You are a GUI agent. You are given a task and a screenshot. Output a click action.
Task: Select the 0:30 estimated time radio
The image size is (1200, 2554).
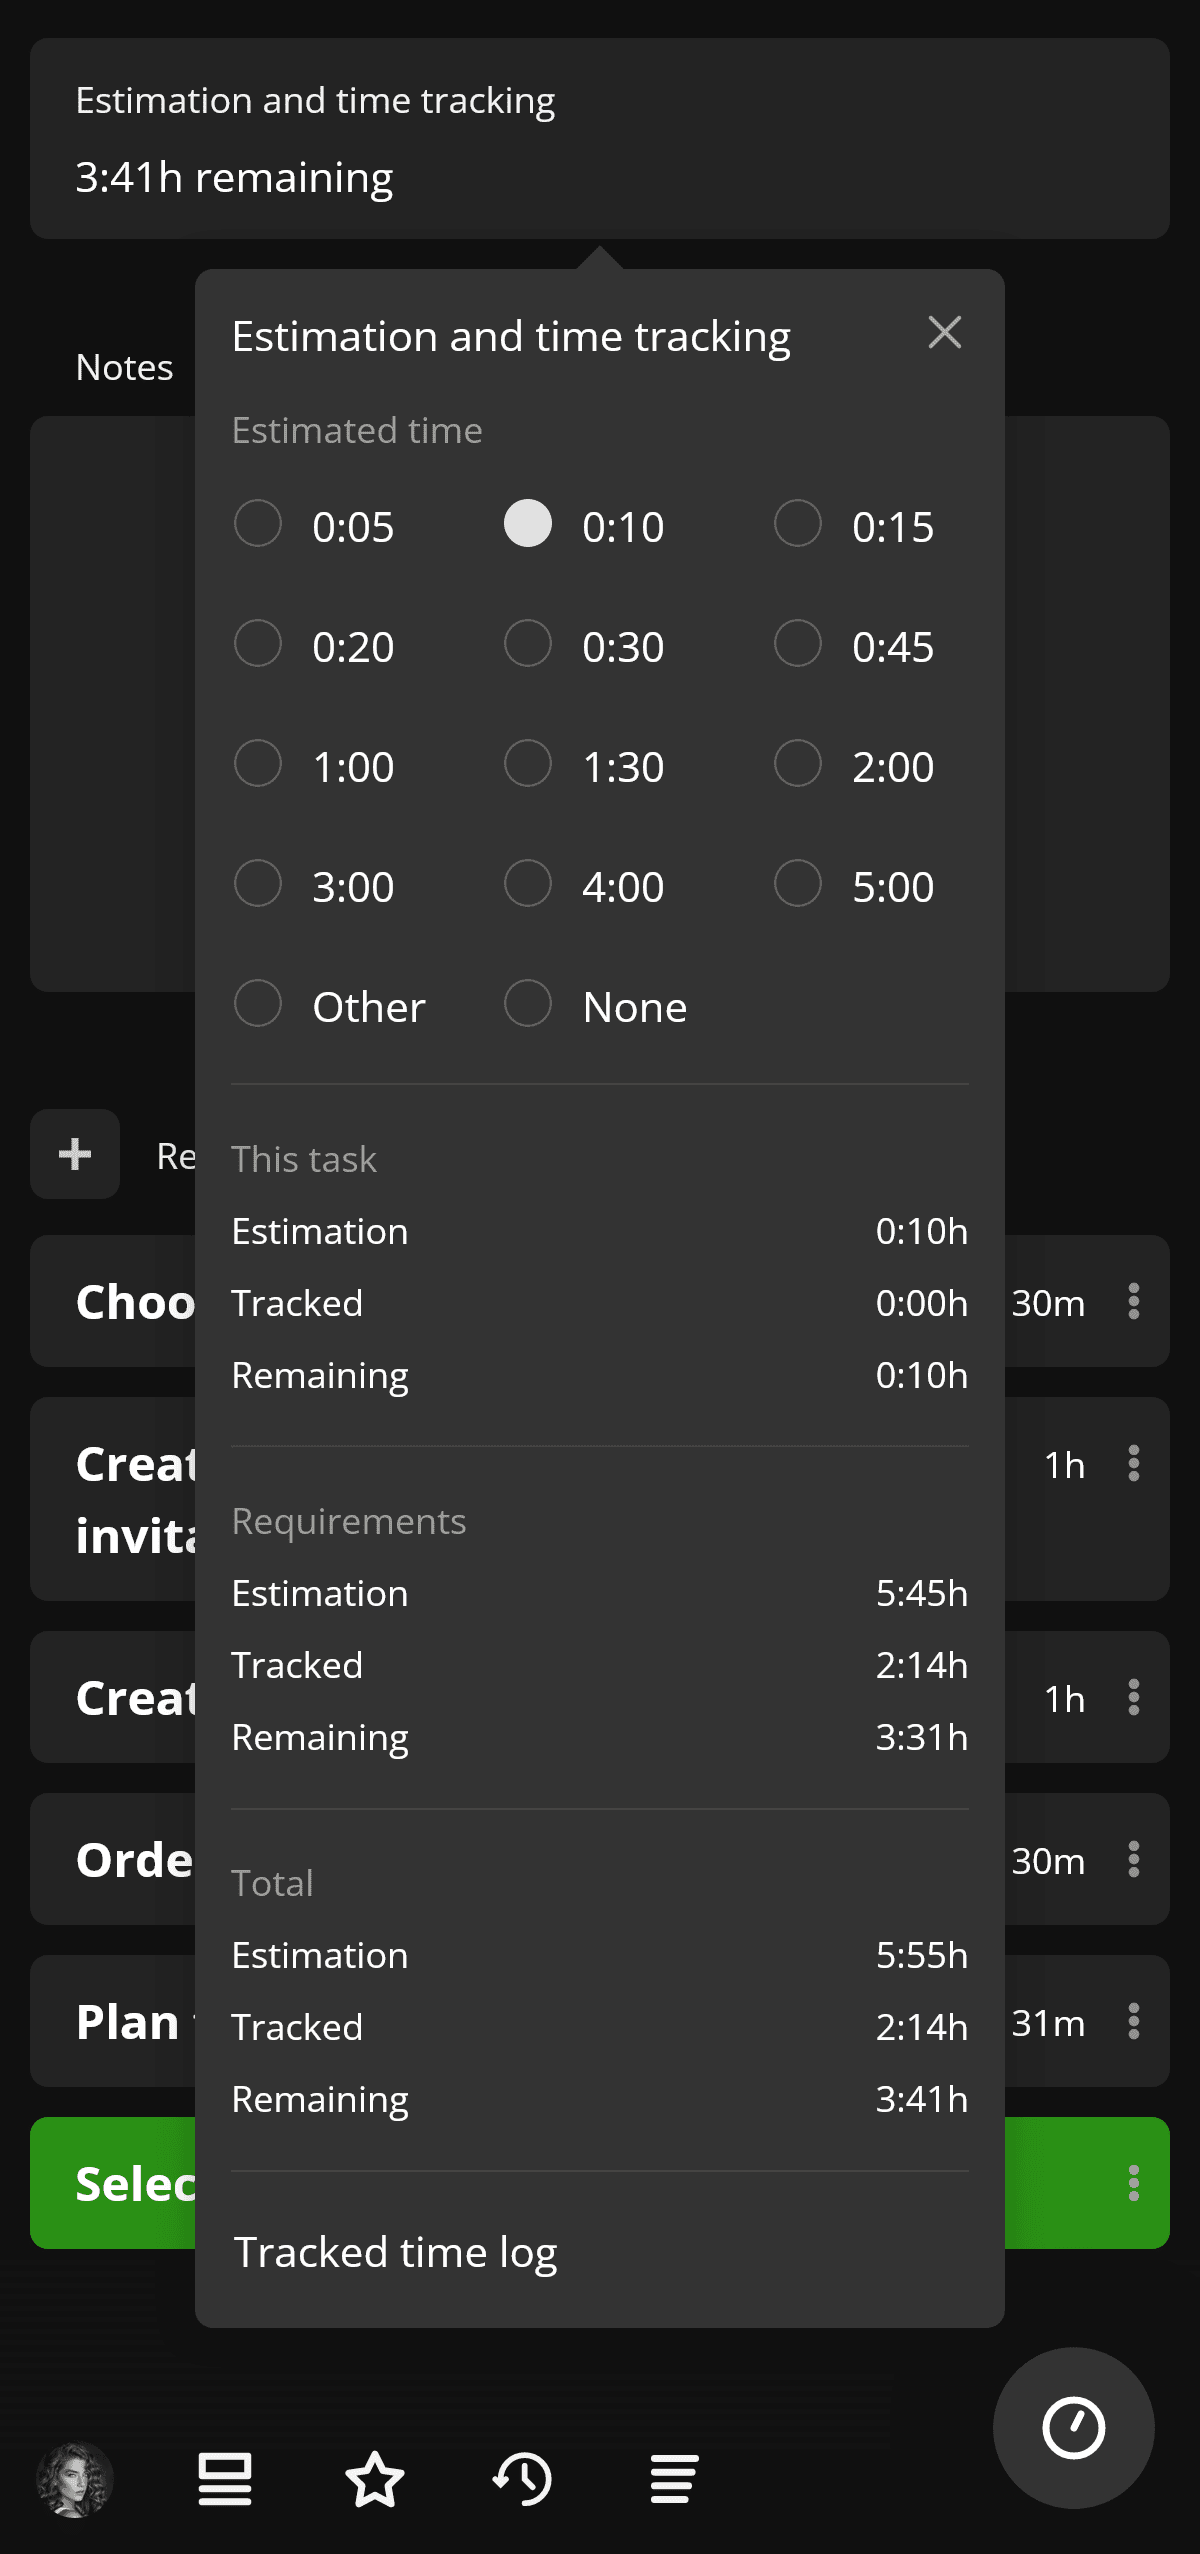pyautogui.click(x=528, y=644)
